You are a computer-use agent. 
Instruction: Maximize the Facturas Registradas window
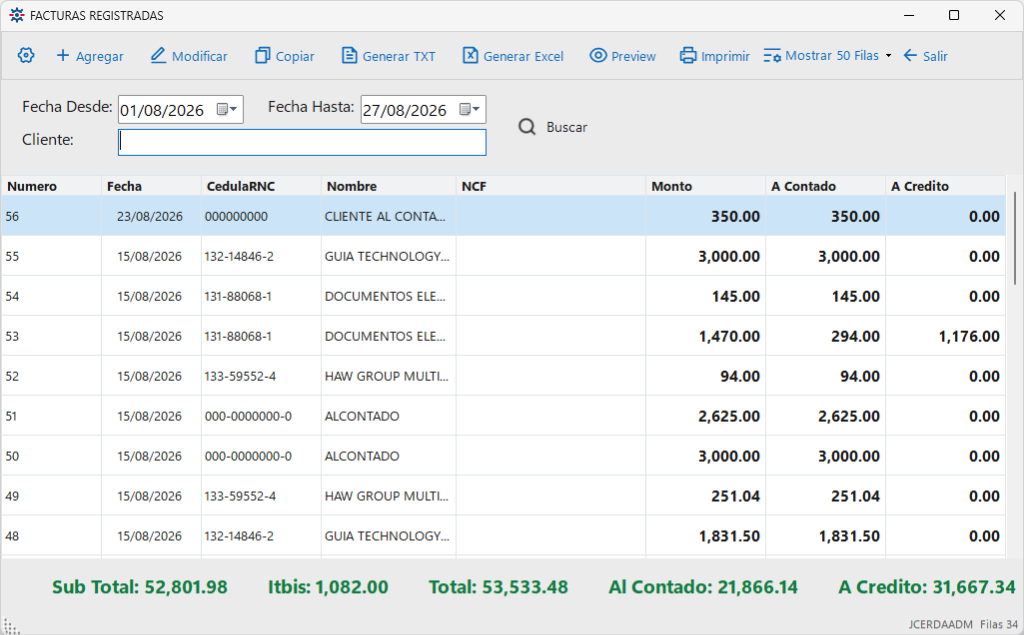click(x=954, y=15)
